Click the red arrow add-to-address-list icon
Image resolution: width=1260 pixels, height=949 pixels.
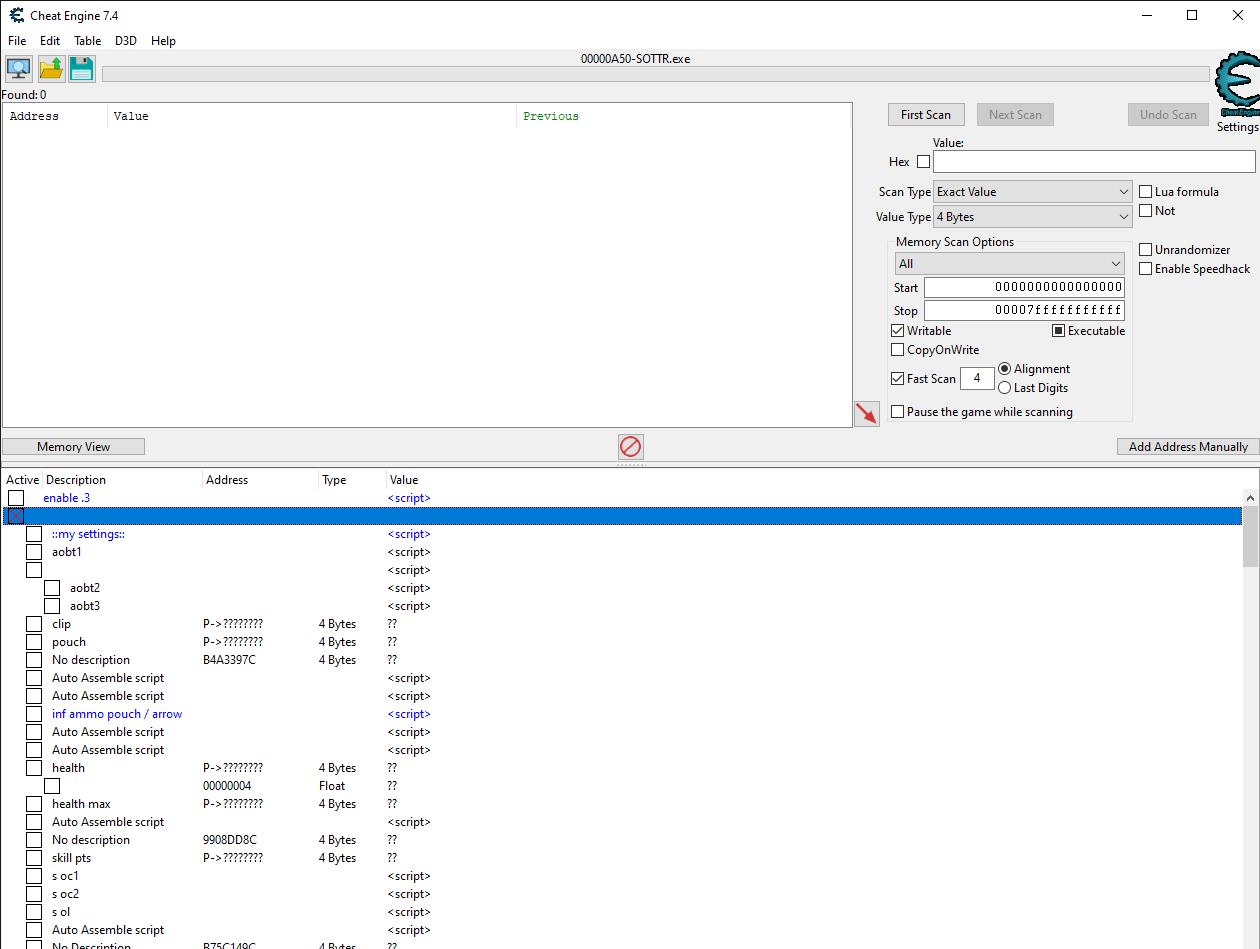click(x=866, y=413)
